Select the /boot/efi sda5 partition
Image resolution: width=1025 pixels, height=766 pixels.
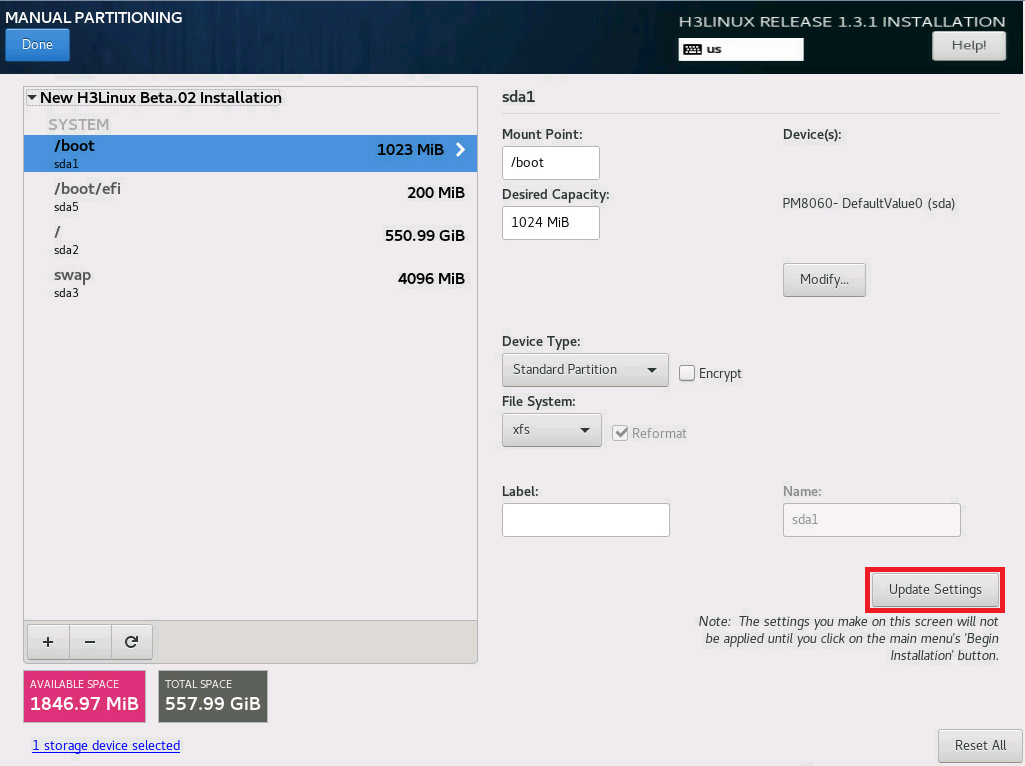point(250,197)
